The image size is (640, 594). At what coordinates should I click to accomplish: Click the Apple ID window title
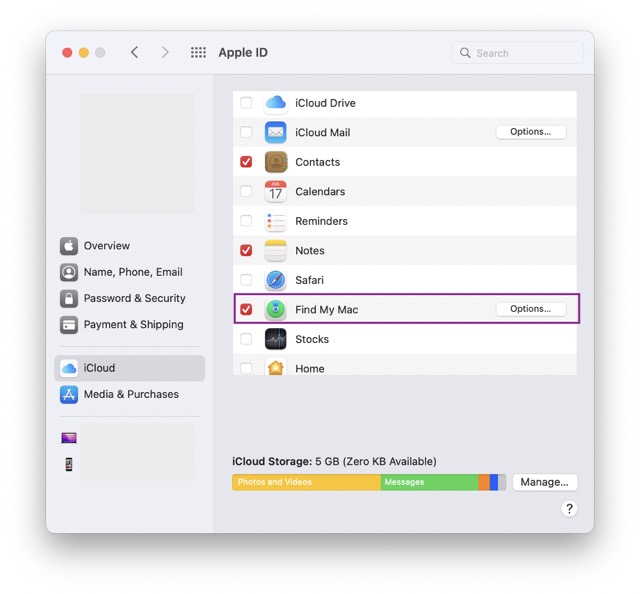[243, 52]
